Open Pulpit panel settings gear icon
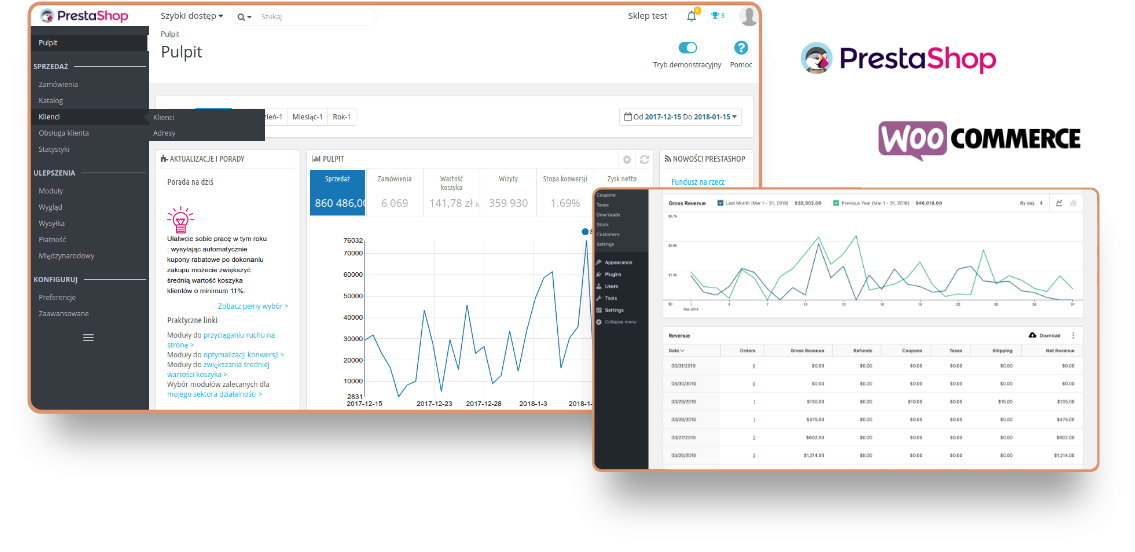The height and width of the screenshot is (552, 1135). (627, 159)
